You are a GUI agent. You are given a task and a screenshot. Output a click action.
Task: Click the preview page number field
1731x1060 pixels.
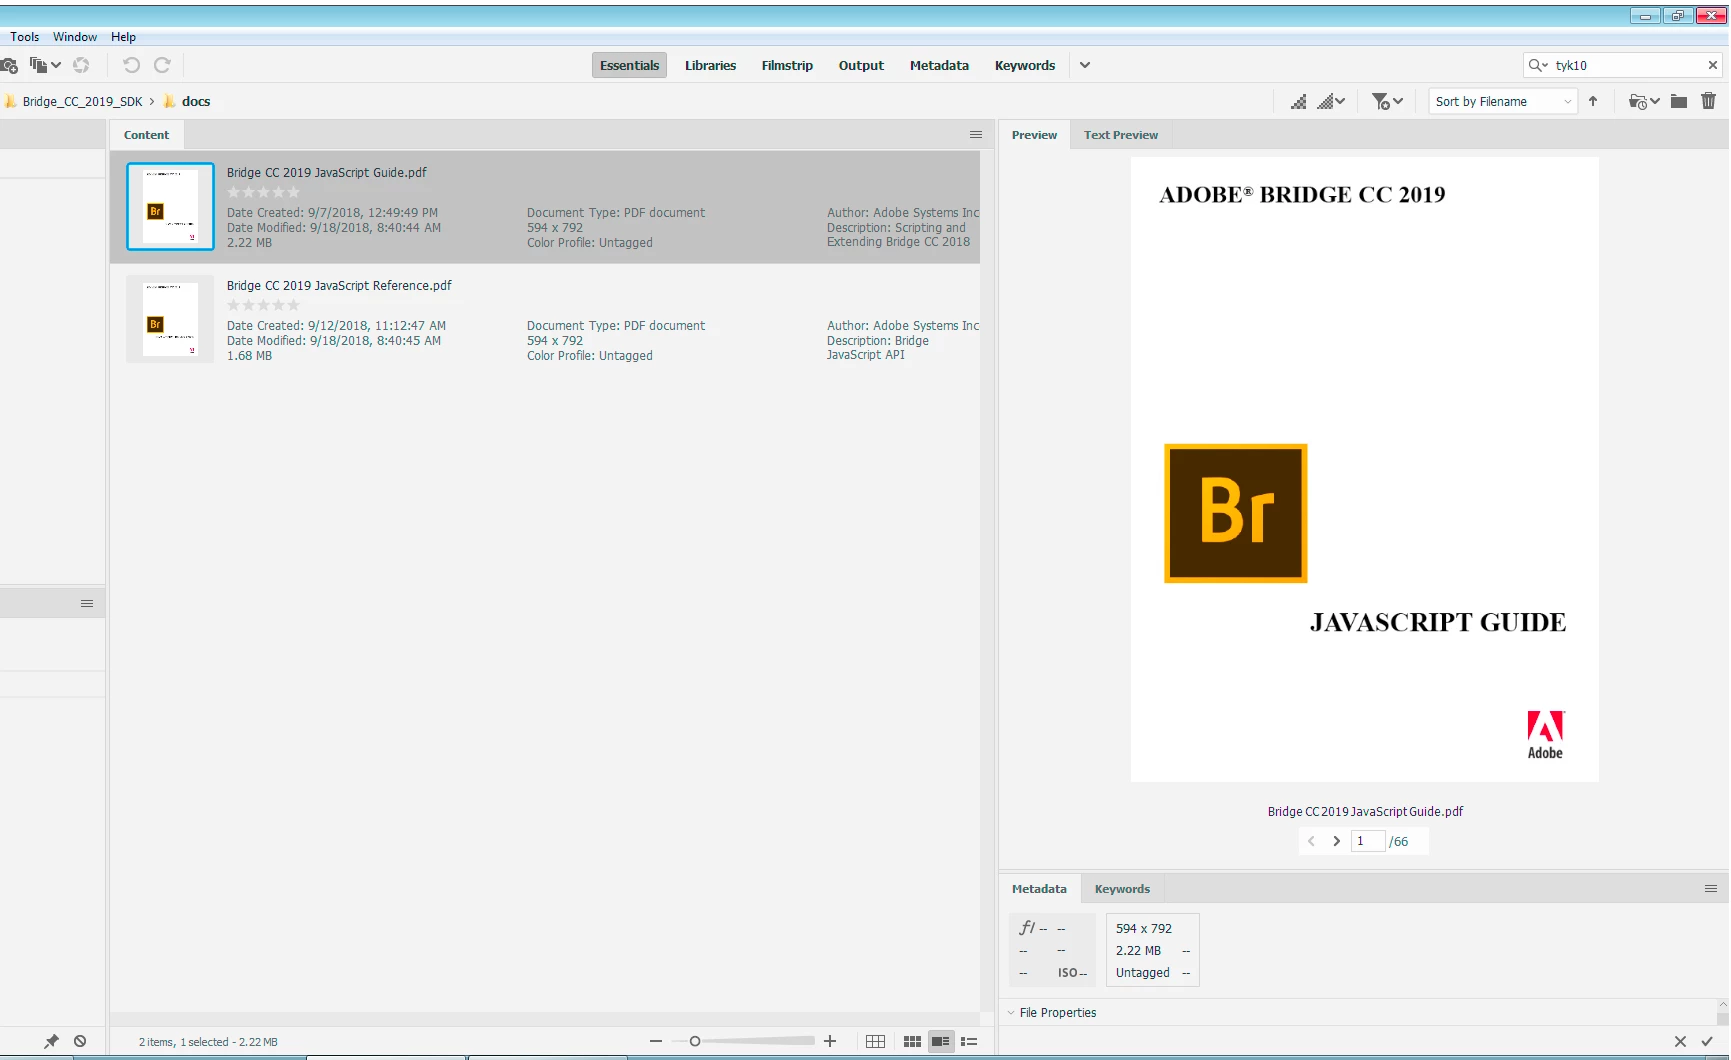pyautogui.click(x=1368, y=841)
